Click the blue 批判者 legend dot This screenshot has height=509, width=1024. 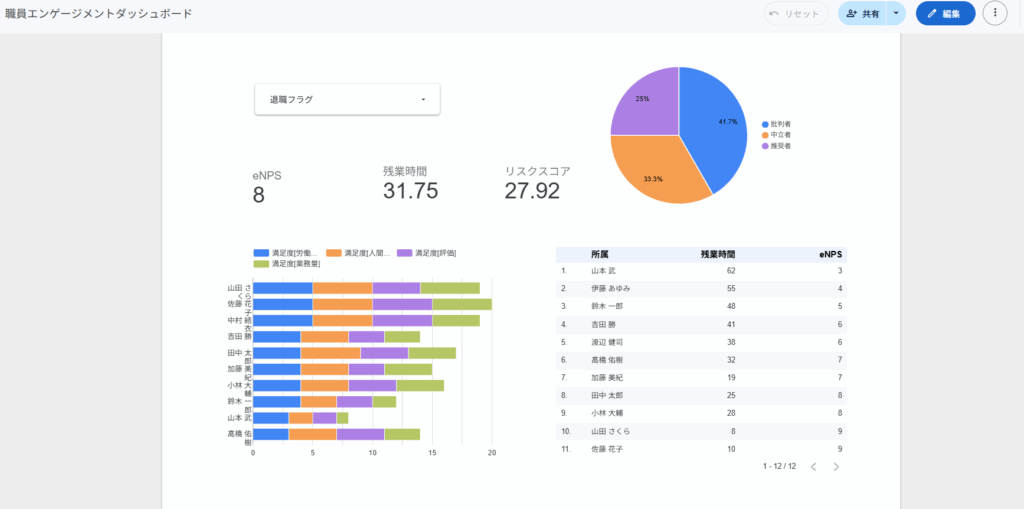(765, 124)
